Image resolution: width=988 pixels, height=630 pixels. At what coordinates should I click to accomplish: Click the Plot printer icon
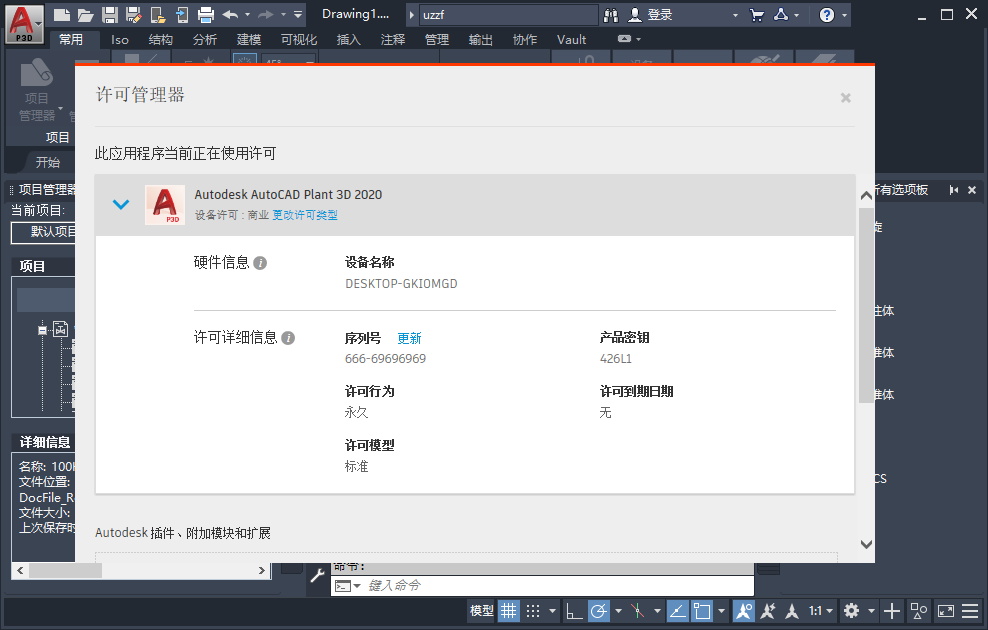pyautogui.click(x=206, y=14)
